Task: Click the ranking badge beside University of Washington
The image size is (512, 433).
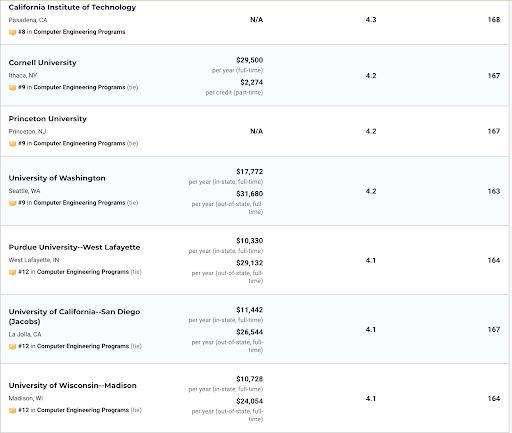Action: point(12,203)
